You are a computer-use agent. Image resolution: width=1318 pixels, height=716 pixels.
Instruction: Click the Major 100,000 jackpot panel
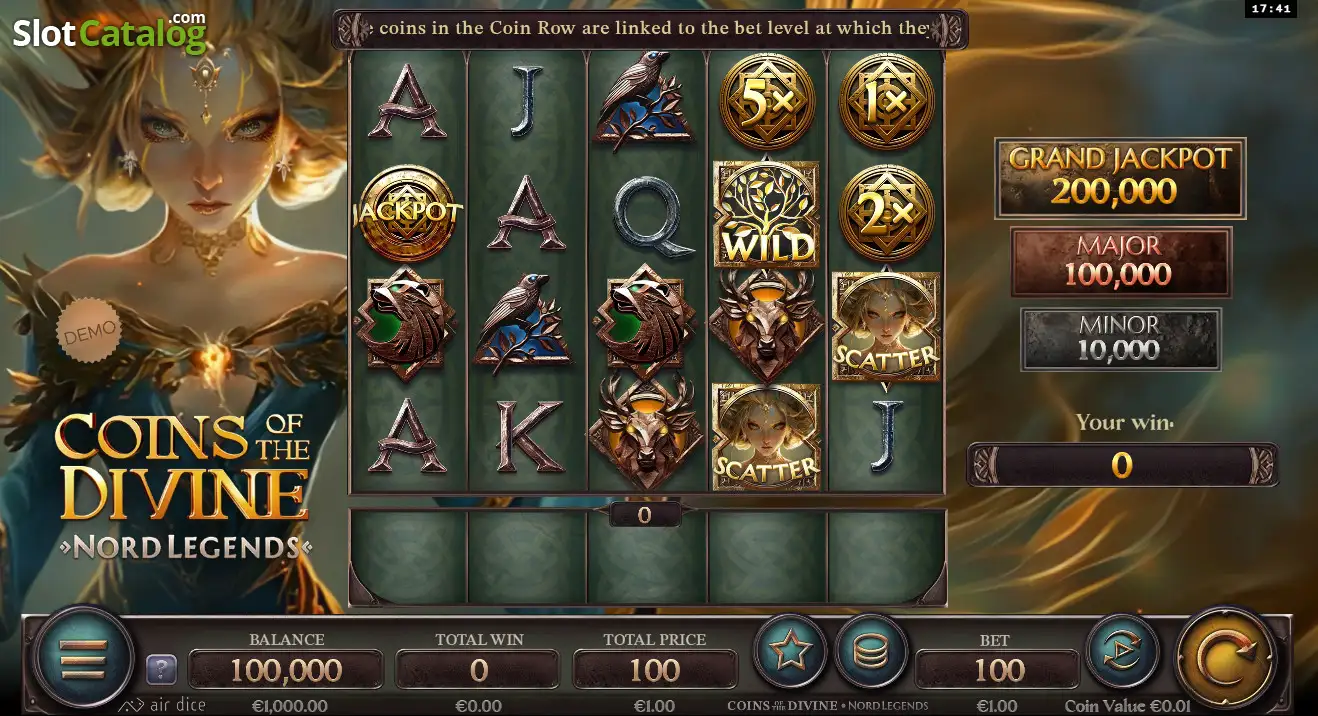1120,262
